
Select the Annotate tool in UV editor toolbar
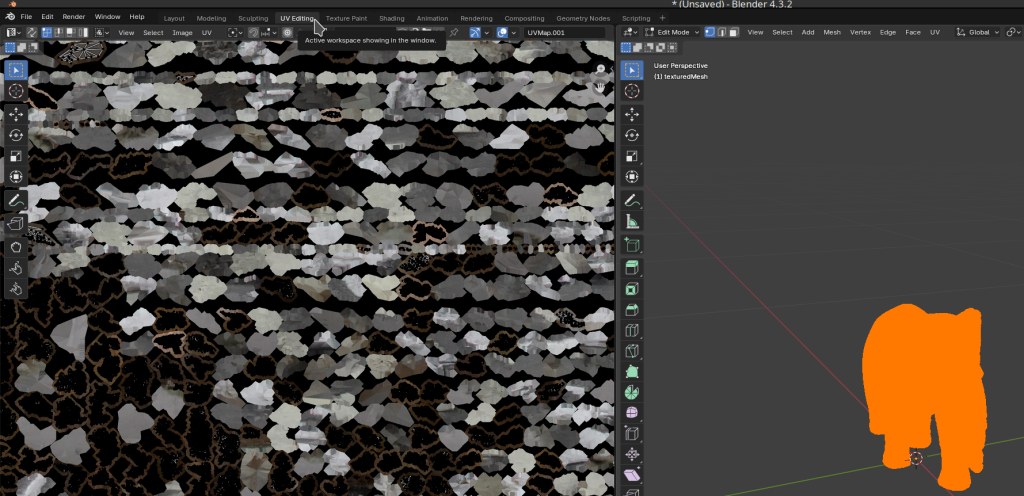16,200
